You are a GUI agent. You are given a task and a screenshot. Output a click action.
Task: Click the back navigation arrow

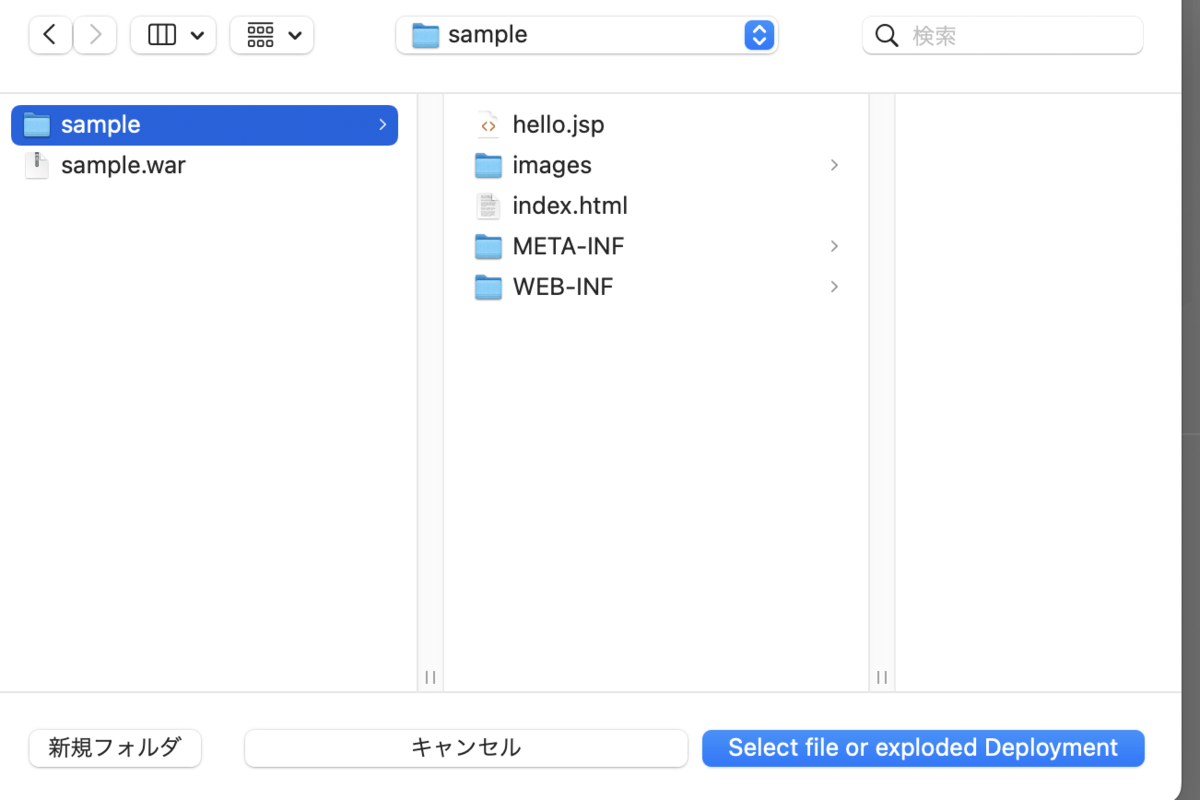click(x=50, y=34)
